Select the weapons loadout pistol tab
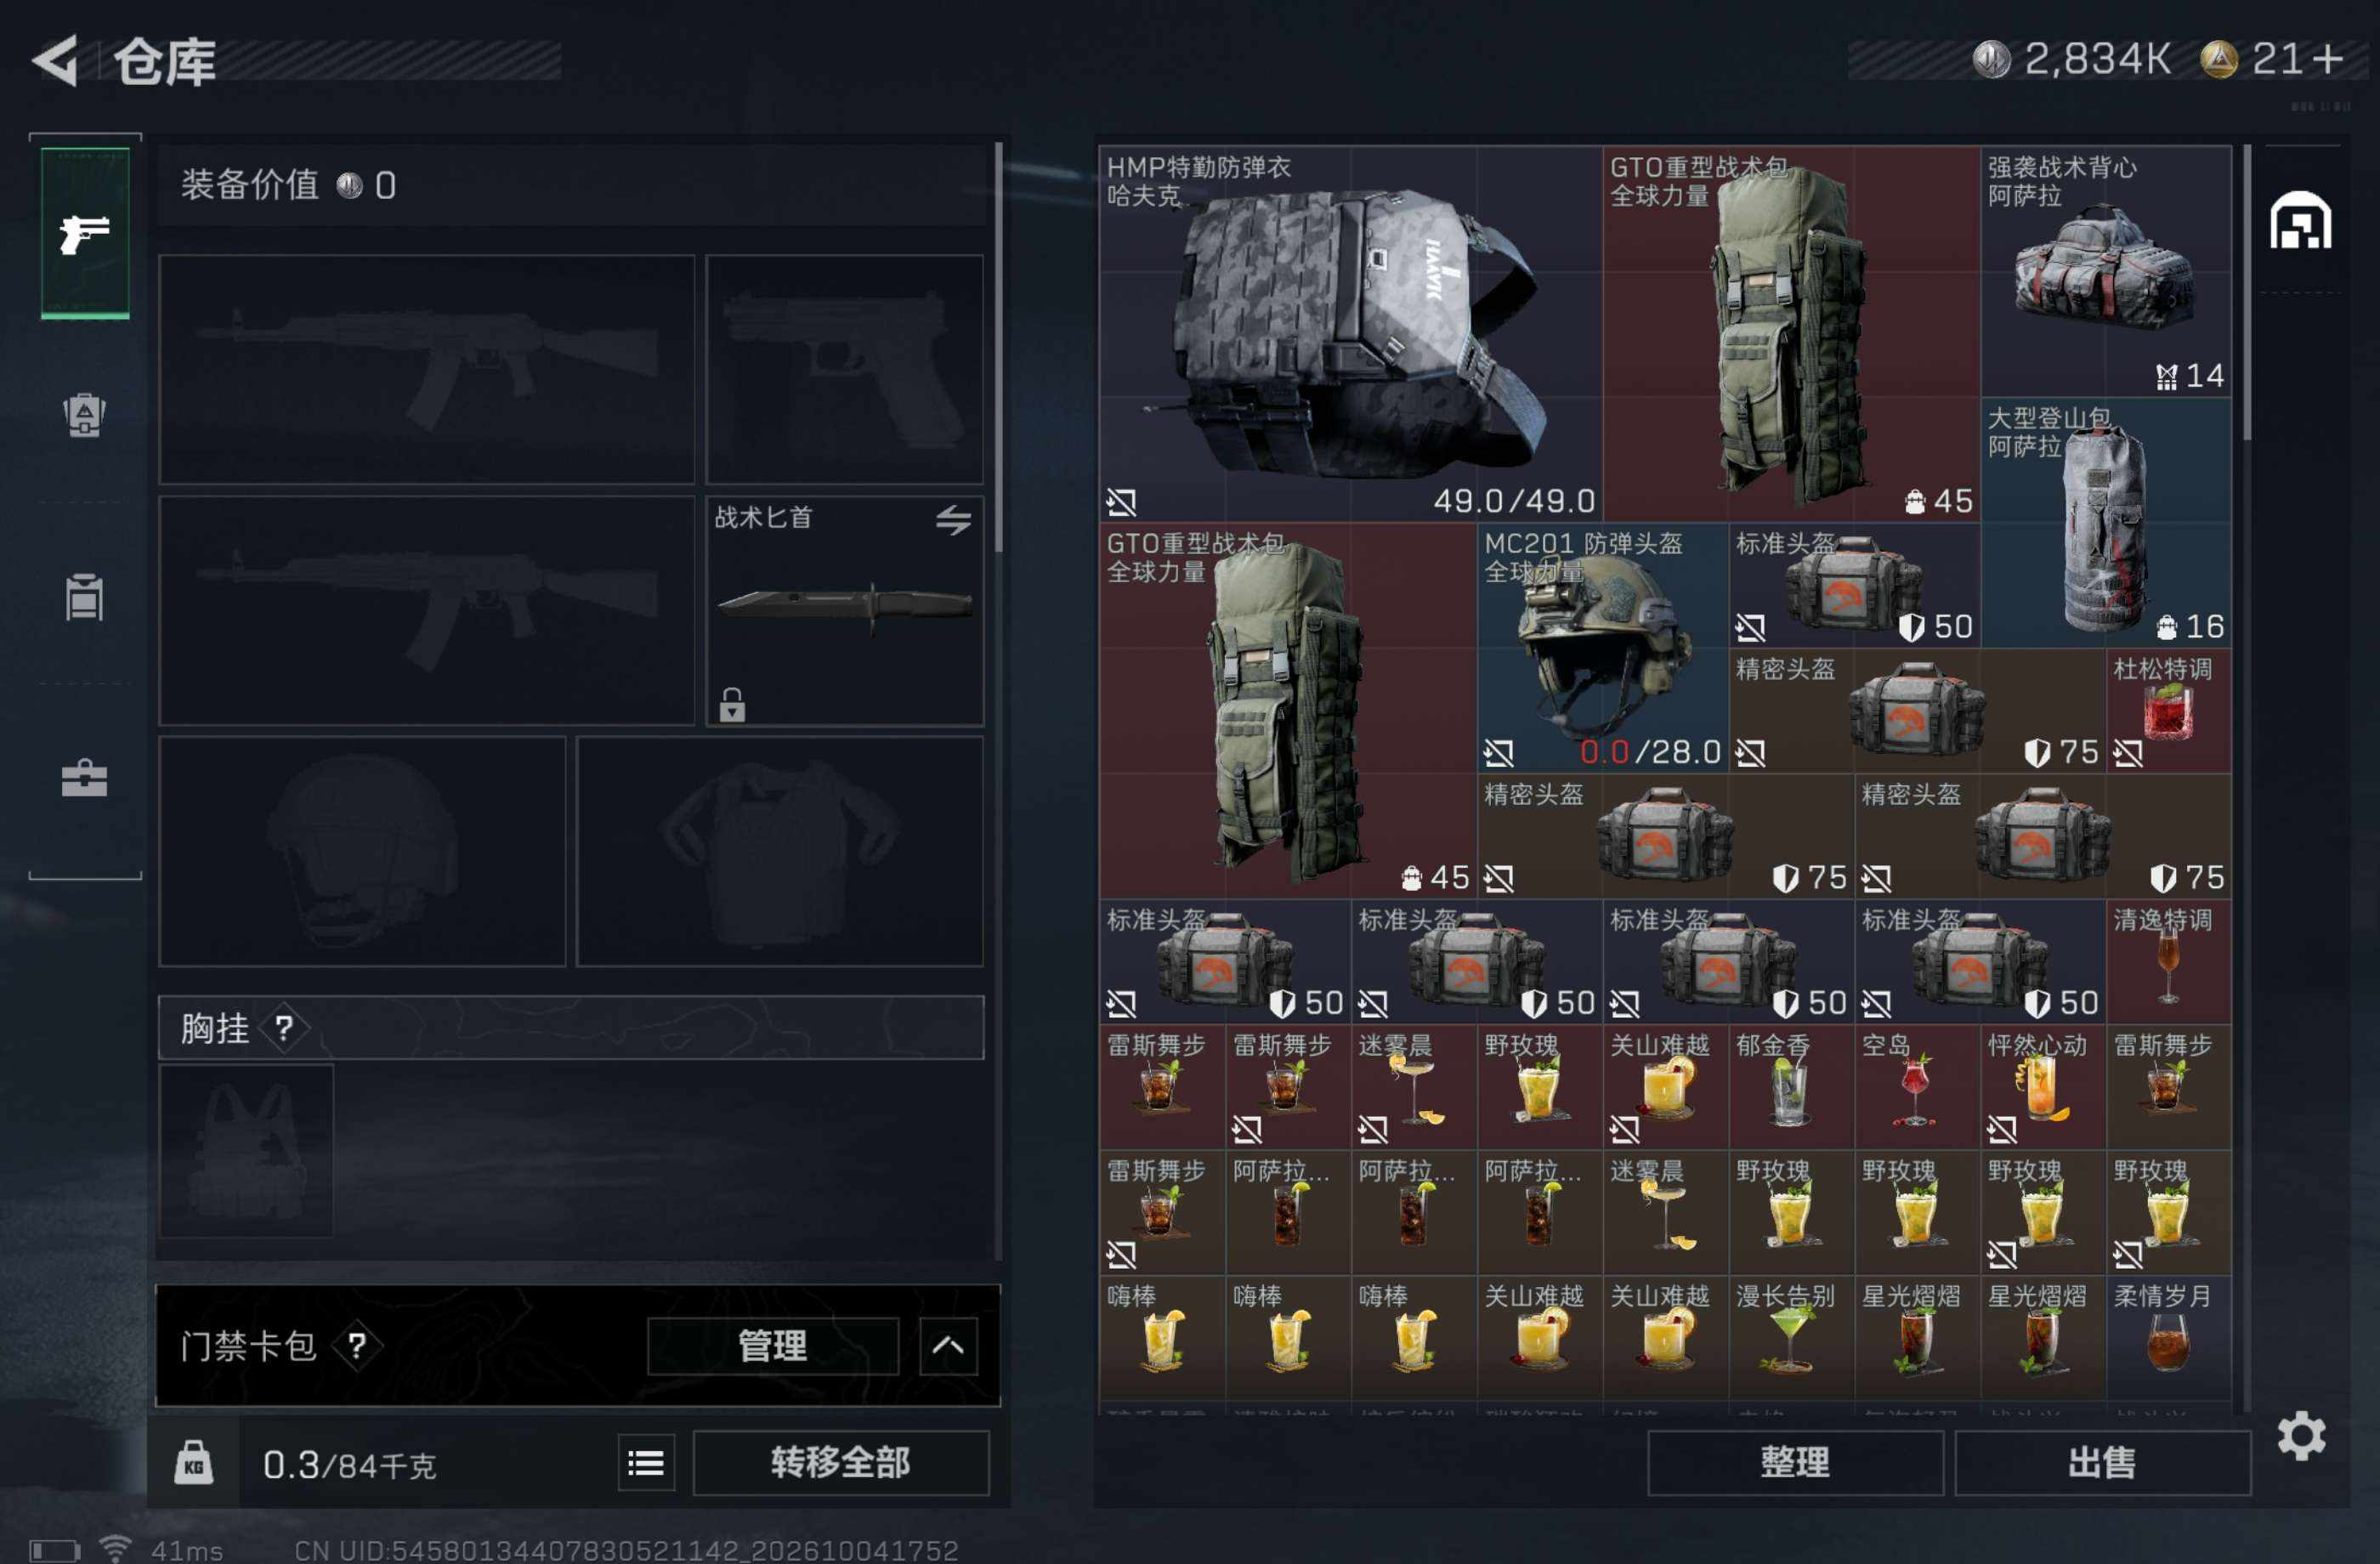The height and width of the screenshot is (1564, 2380). 85,233
